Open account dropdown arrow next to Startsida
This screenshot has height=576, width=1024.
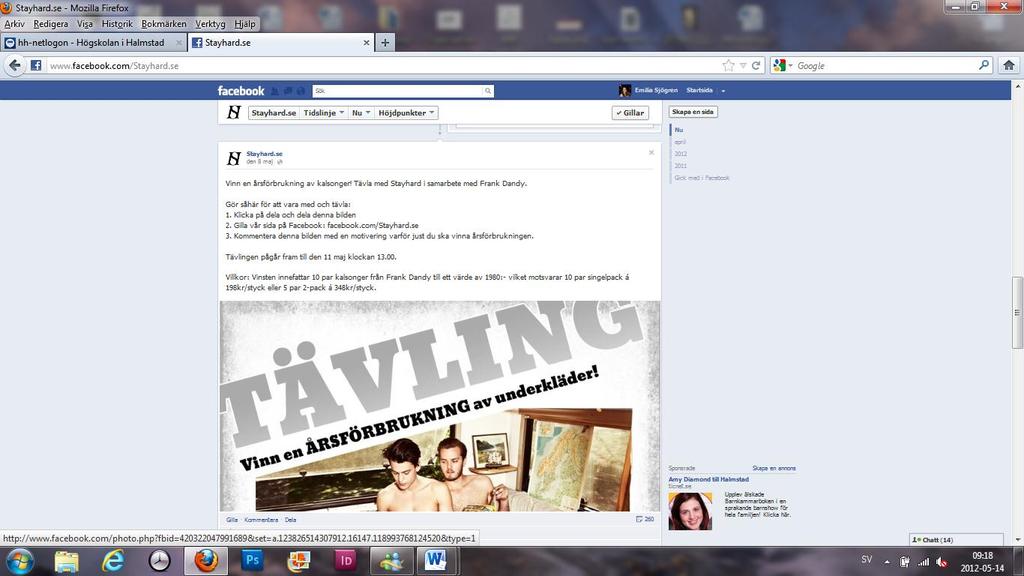[723, 91]
